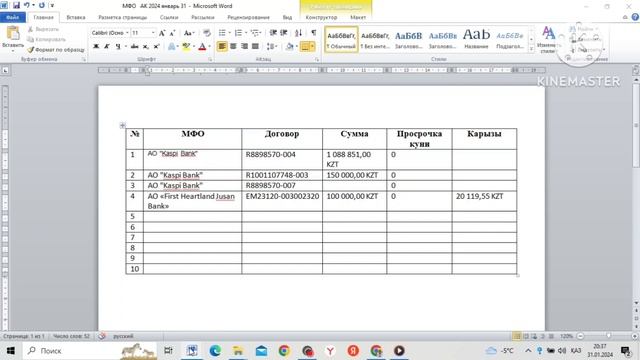The height and width of the screenshot is (360, 640).
Task: Switch to the View (Вид) tab
Action: click(x=287, y=18)
